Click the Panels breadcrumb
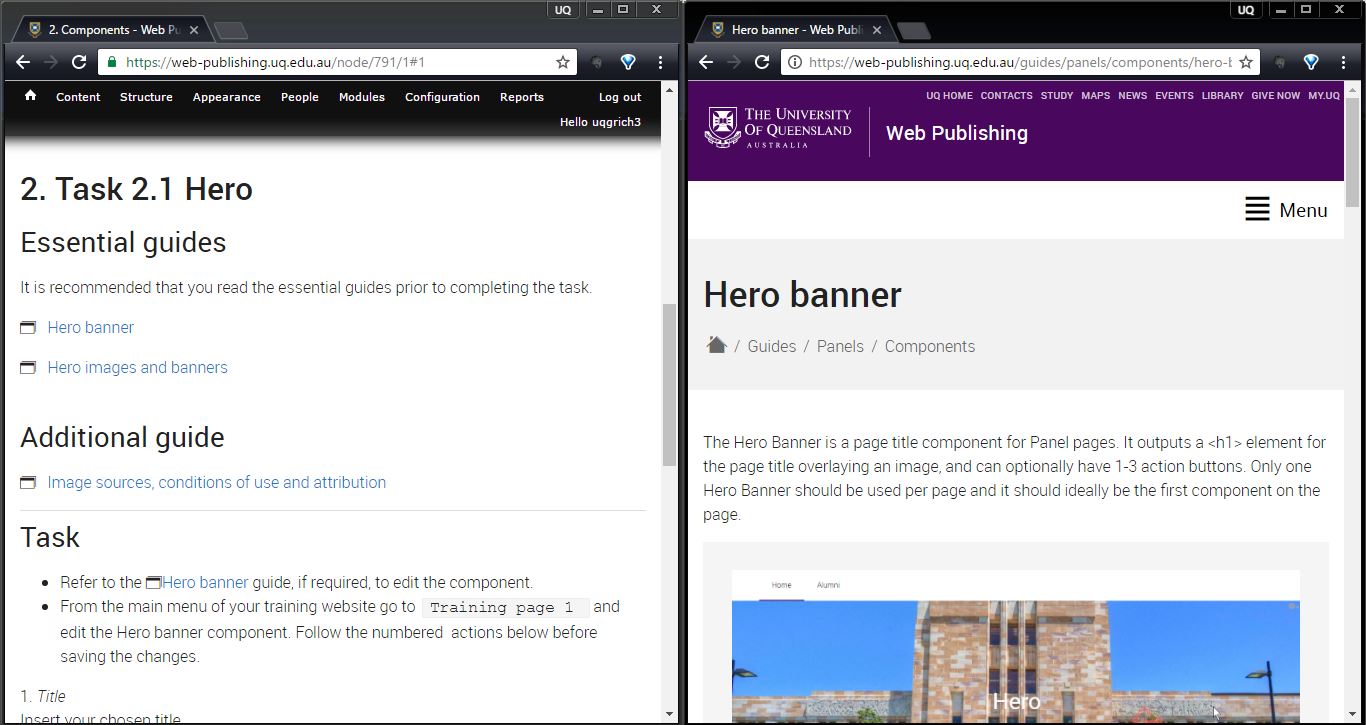This screenshot has width=1366, height=725. [840, 346]
